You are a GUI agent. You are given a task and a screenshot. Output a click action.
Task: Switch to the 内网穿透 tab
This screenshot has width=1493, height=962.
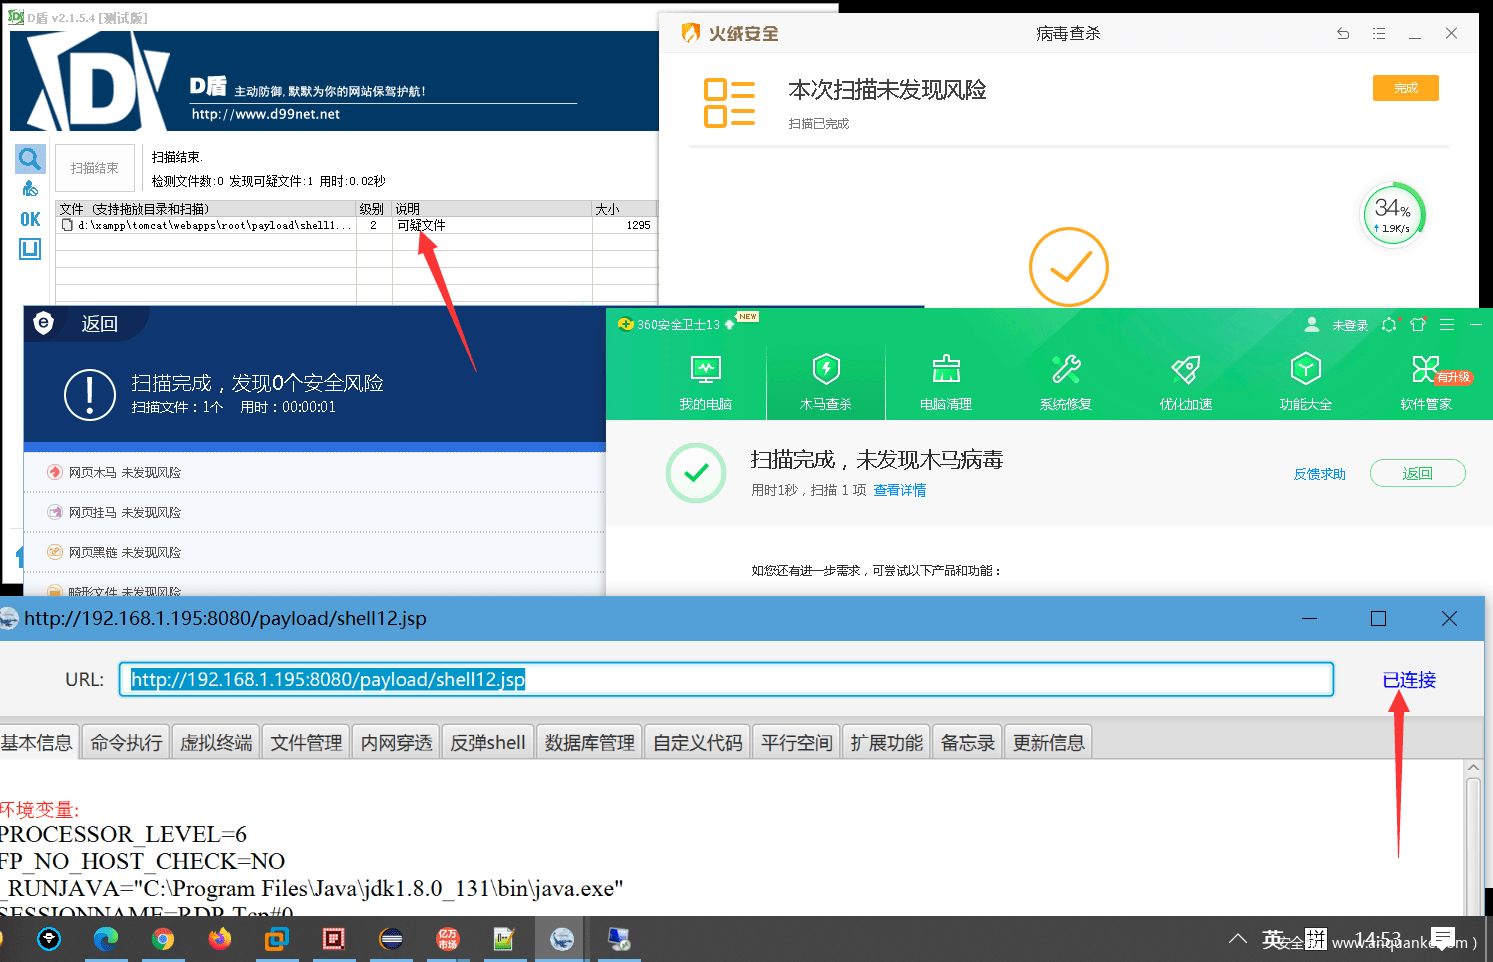(x=396, y=742)
